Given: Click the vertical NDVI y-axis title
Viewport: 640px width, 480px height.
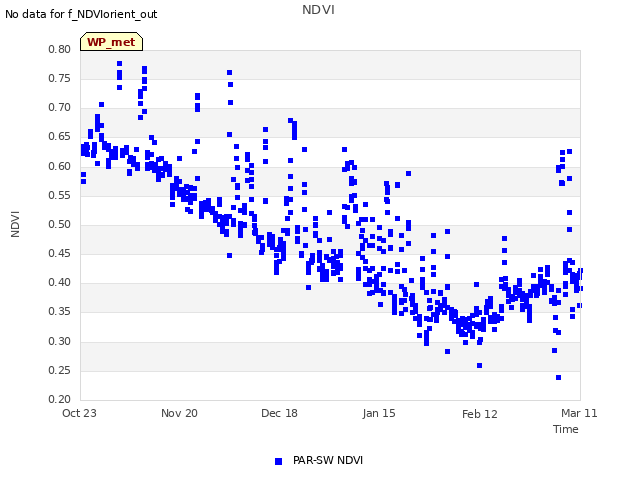Looking at the screenshot, I should (x=15, y=224).
